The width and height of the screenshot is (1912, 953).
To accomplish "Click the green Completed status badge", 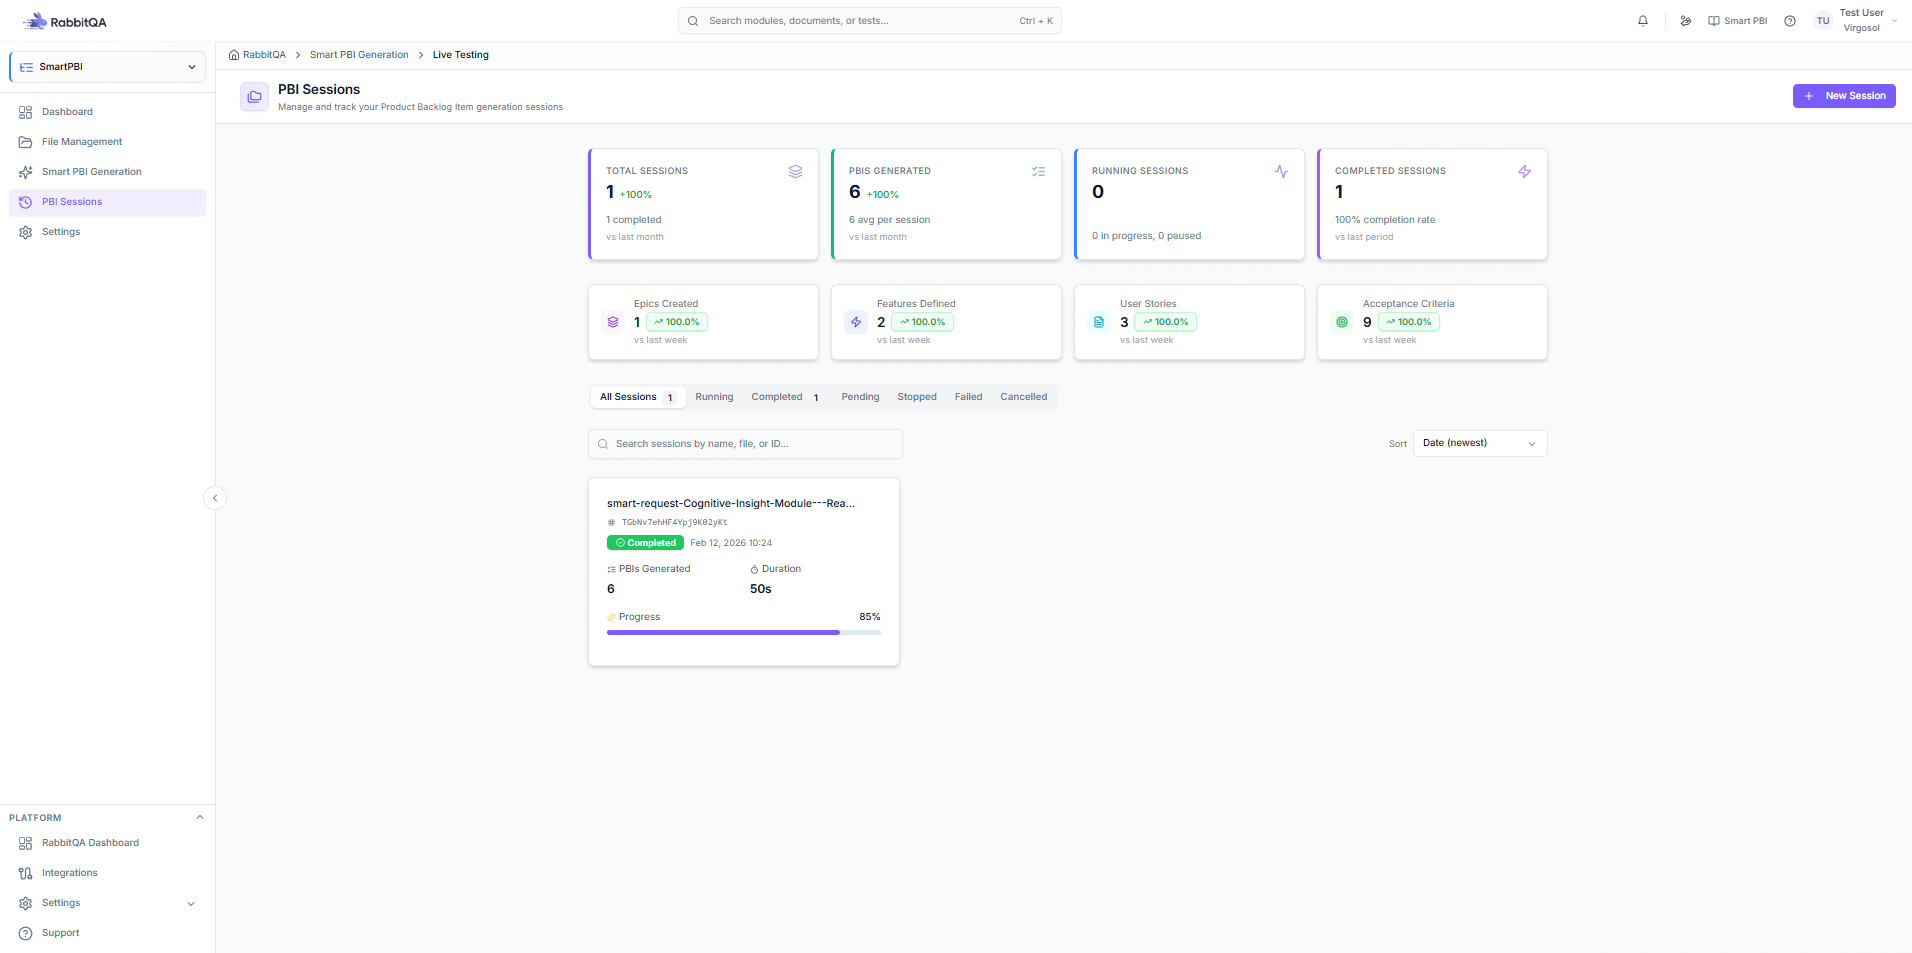I will coord(645,543).
